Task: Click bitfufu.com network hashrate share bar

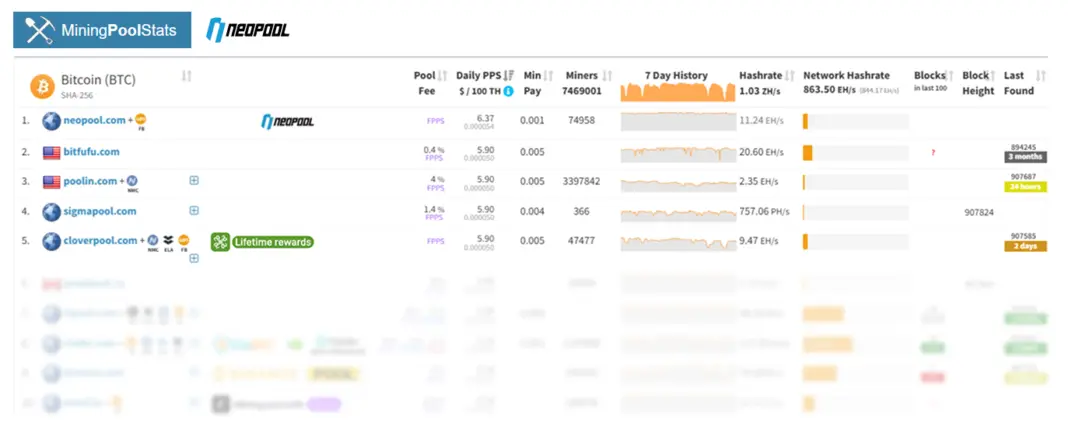Action: pos(855,153)
